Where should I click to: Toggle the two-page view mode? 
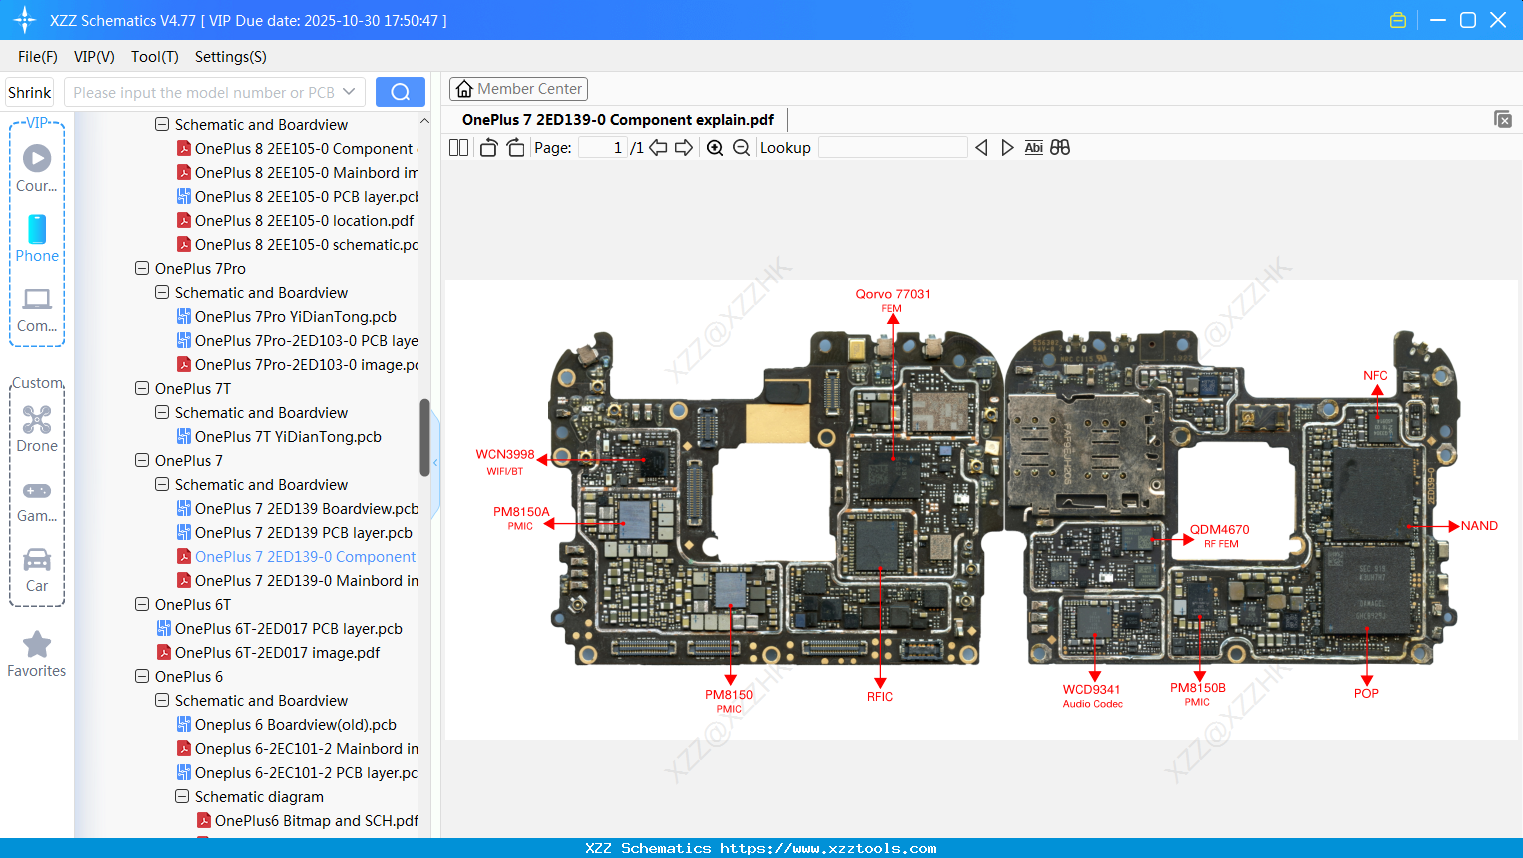(x=458, y=146)
